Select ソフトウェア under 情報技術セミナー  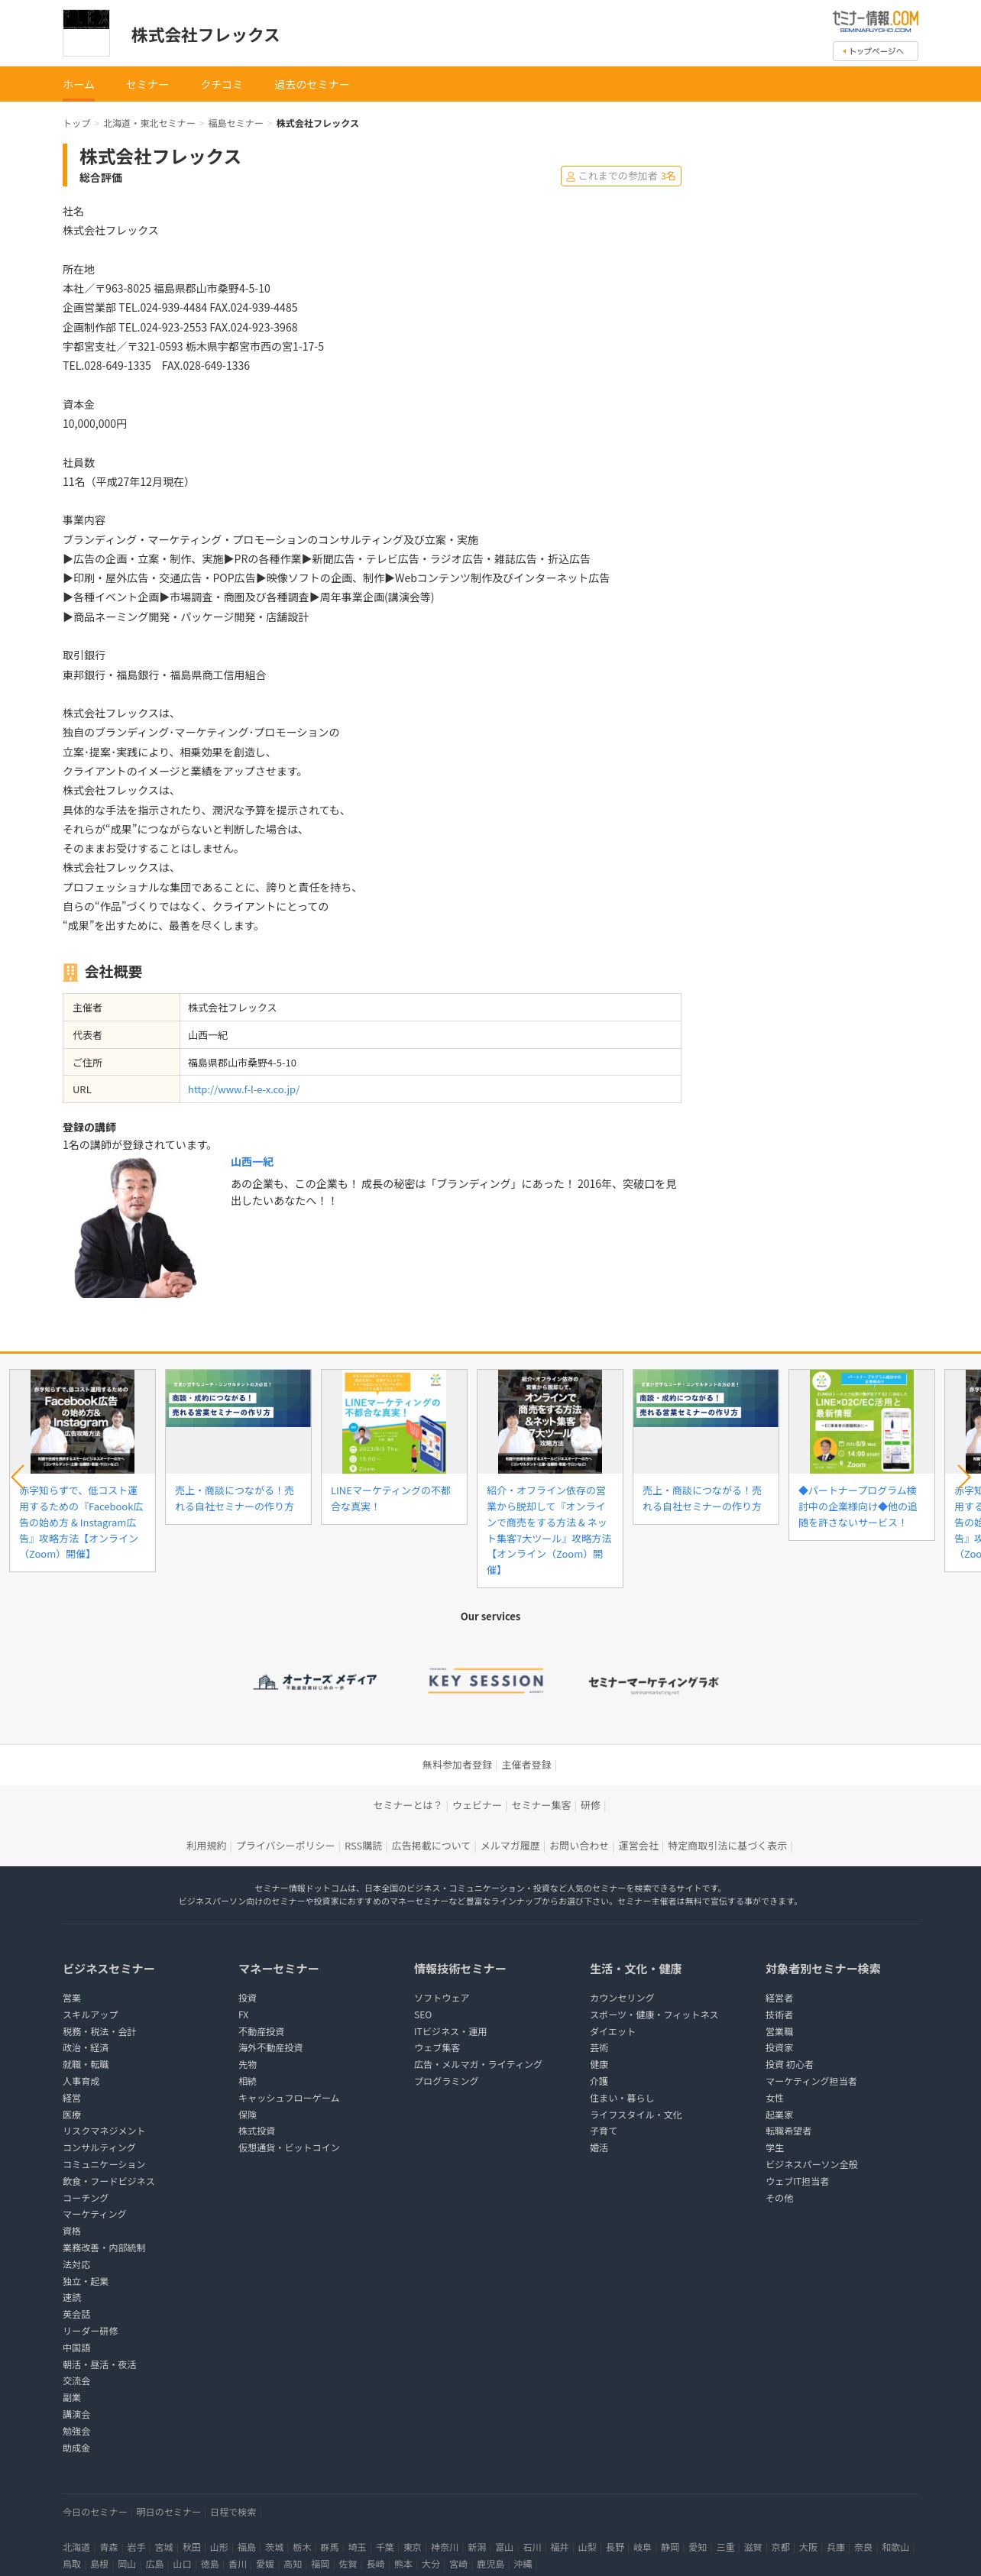(441, 1998)
